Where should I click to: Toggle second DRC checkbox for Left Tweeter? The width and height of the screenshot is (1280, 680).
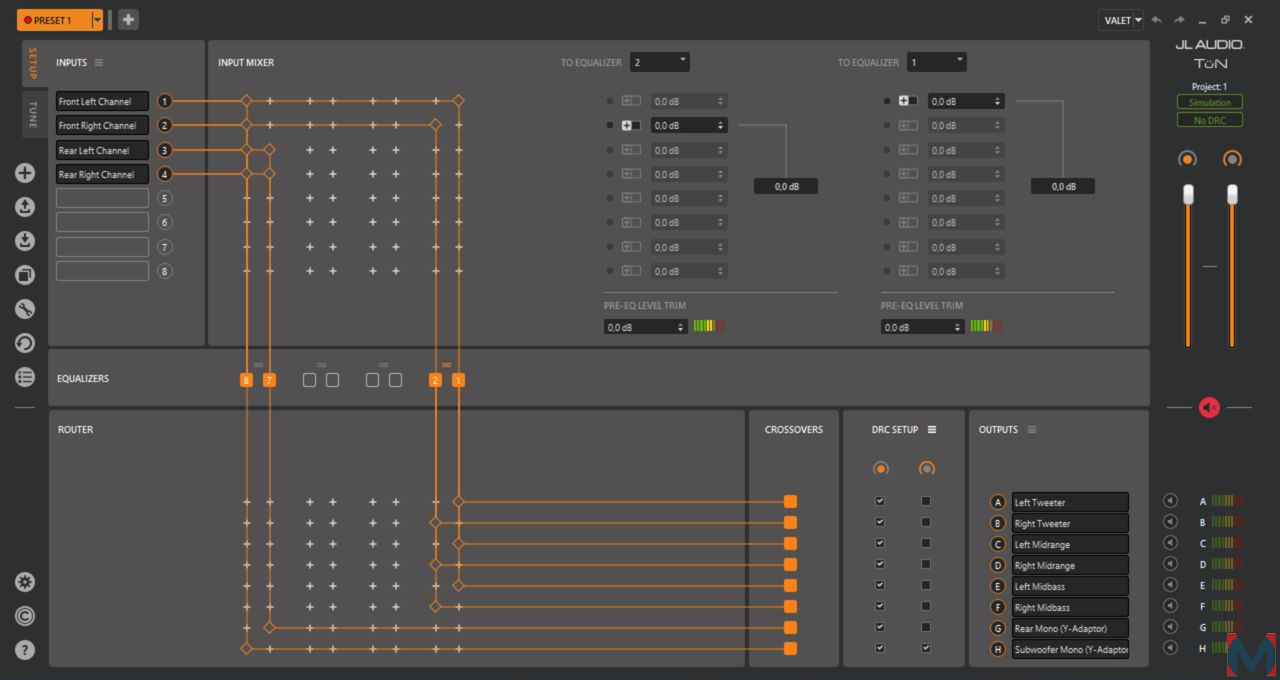pyautogui.click(x=926, y=501)
